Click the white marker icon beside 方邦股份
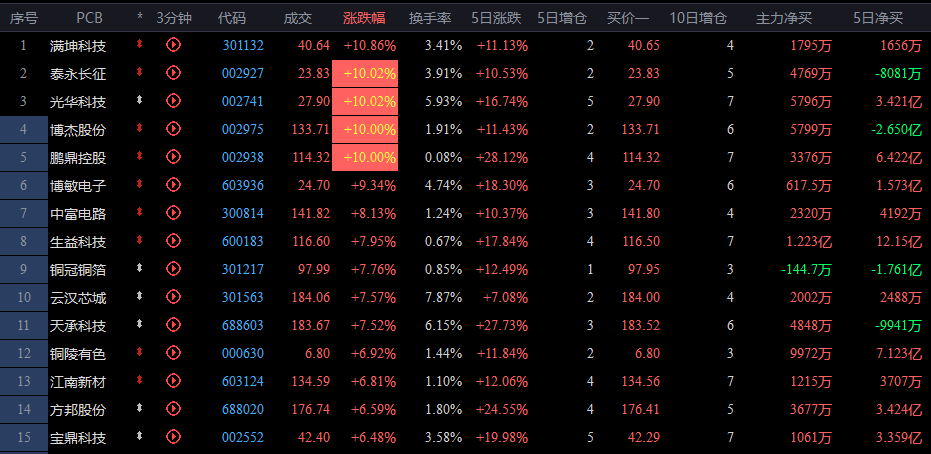931x454 pixels. coord(140,408)
